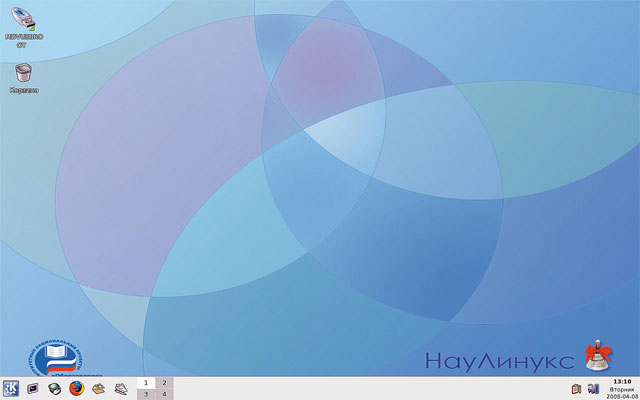Open the KDE K menu launcher
640x400 pixels.
pyautogui.click(x=11, y=388)
